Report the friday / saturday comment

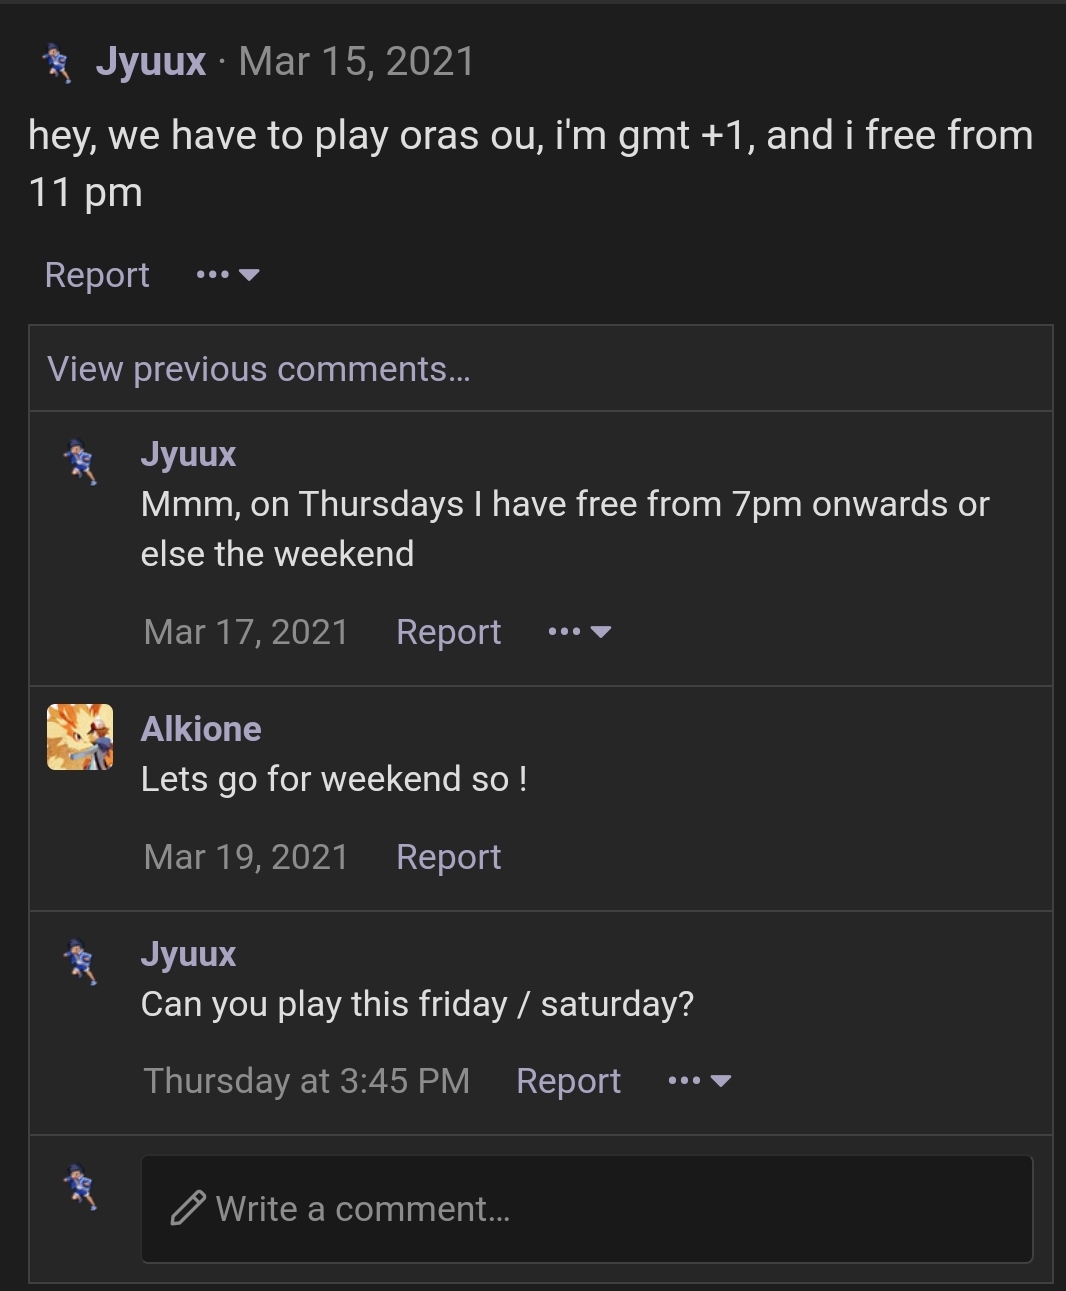pyautogui.click(x=568, y=1081)
